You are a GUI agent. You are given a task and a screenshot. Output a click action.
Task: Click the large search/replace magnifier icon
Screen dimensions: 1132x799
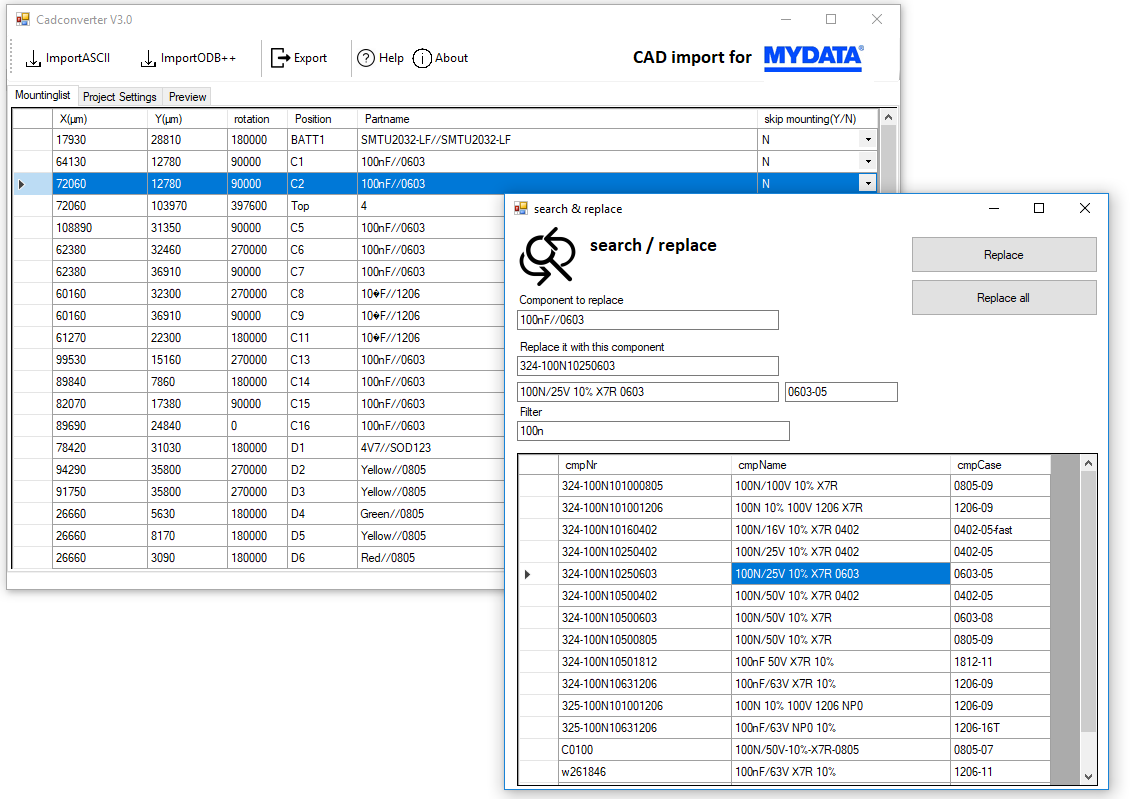click(547, 256)
